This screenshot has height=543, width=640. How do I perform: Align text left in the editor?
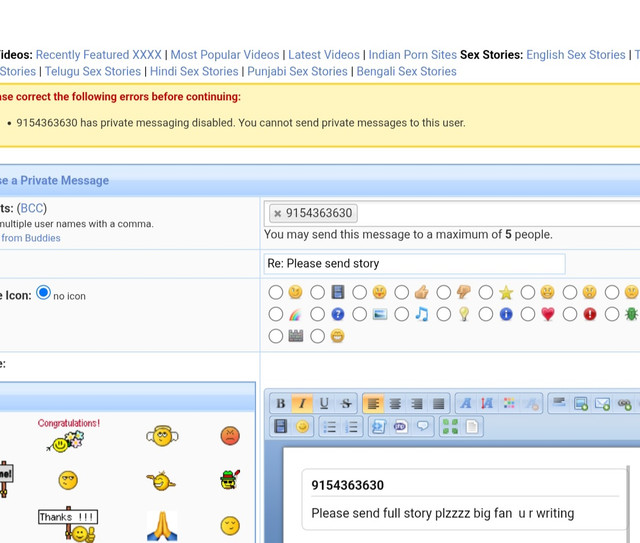373,404
